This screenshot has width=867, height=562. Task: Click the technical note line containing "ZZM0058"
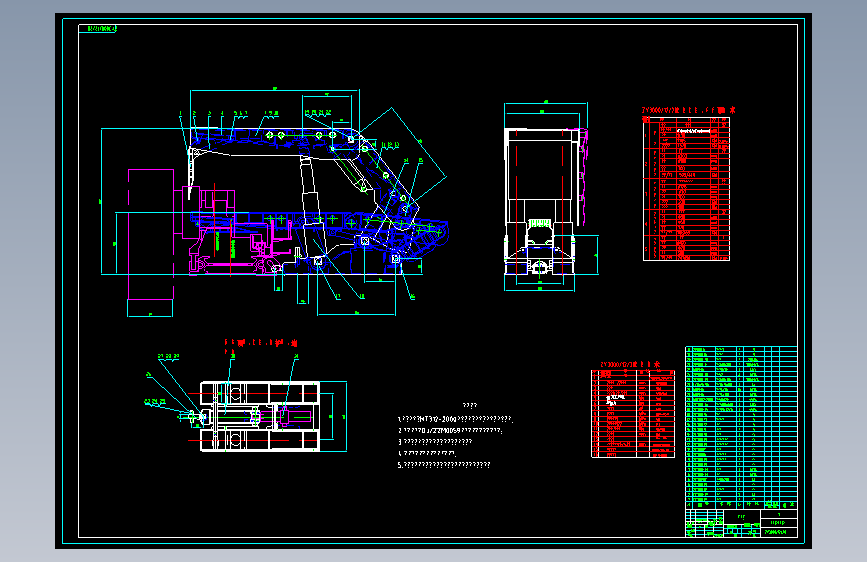(x=450, y=430)
